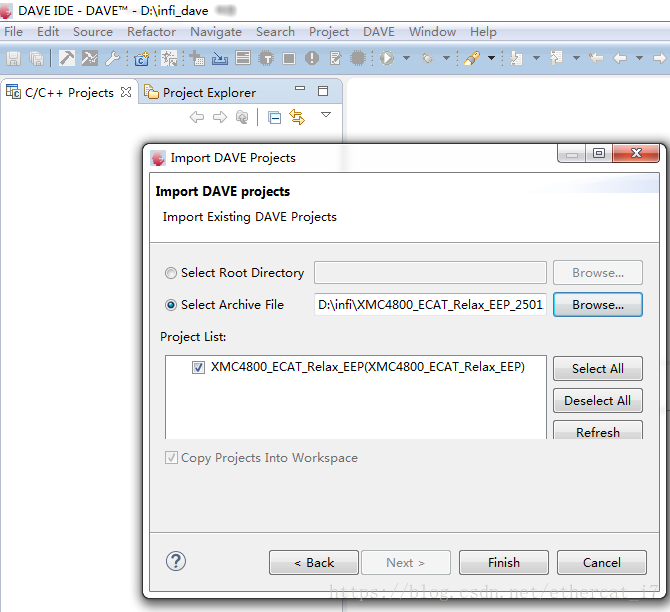Select the Select Root Directory radio button
Viewport: 670px width, 612px height.
[x=170, y=273]
